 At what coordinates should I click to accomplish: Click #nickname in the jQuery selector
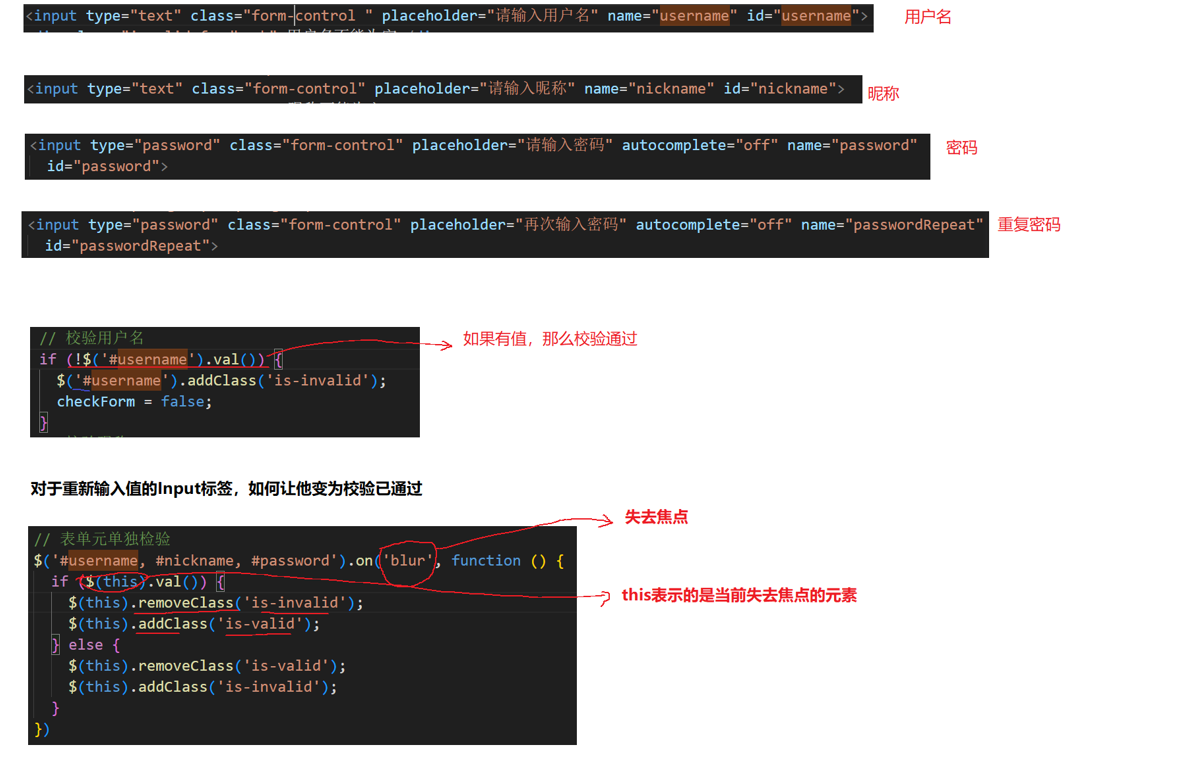pos(194,561)
